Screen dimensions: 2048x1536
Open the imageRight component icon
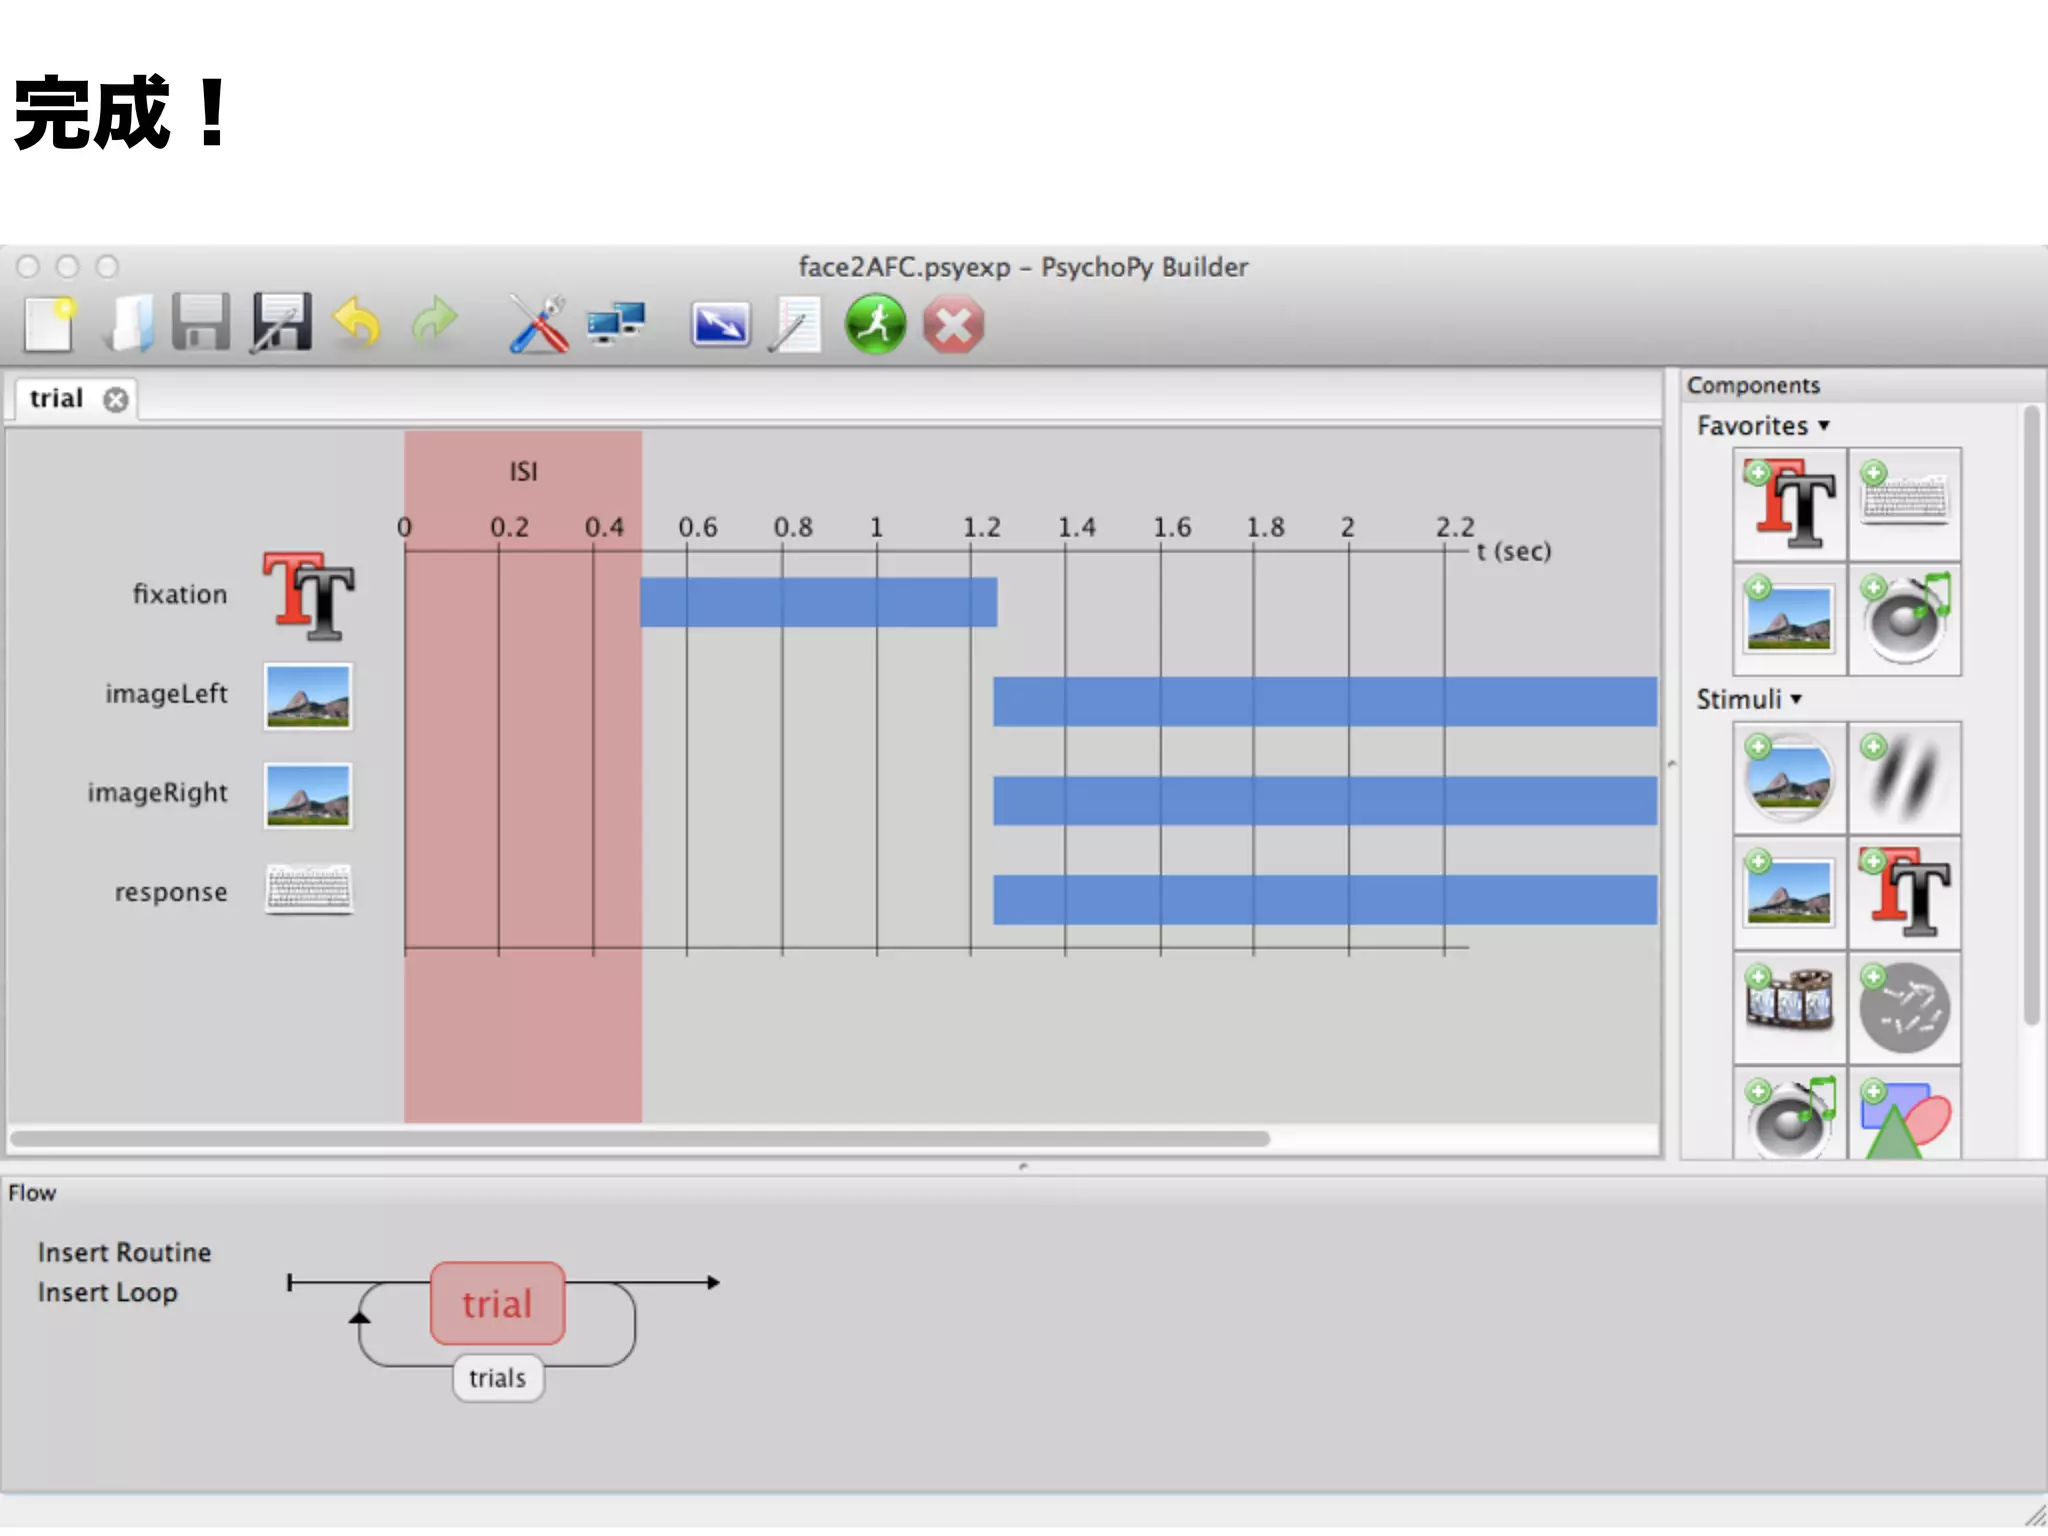[308, 795]
